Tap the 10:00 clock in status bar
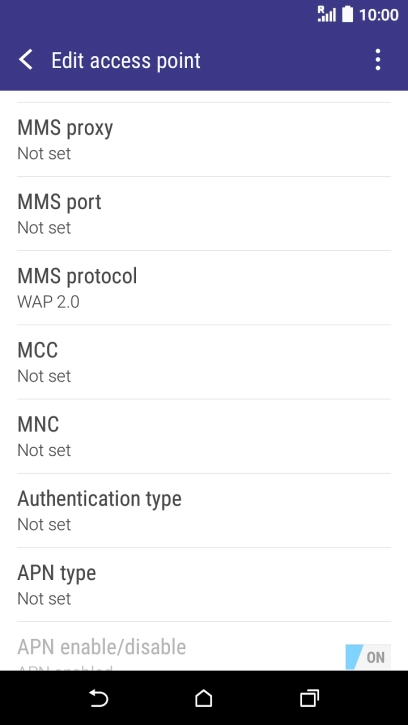 click(x=378, y=15)
